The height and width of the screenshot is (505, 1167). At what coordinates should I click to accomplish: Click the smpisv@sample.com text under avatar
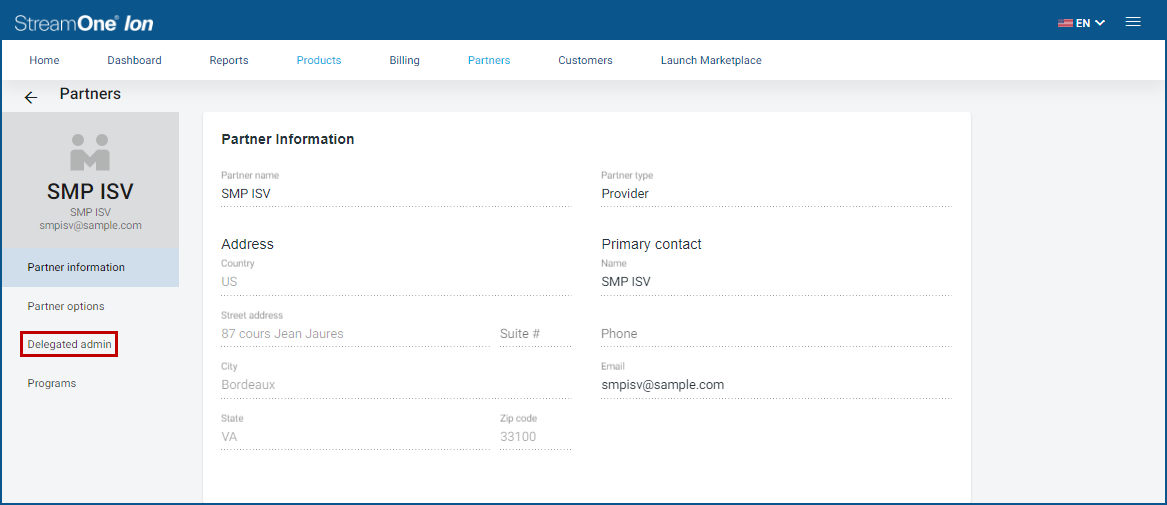click(90, 225)
